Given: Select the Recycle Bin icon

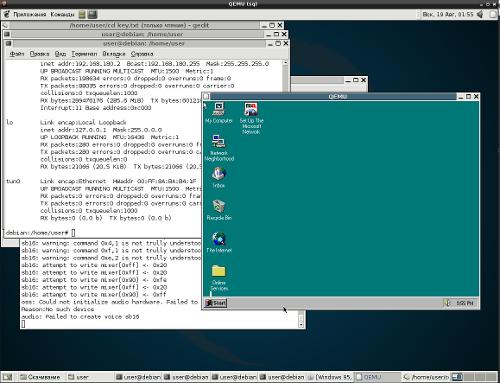Looking at the screenshot, I should coord(219,210).
